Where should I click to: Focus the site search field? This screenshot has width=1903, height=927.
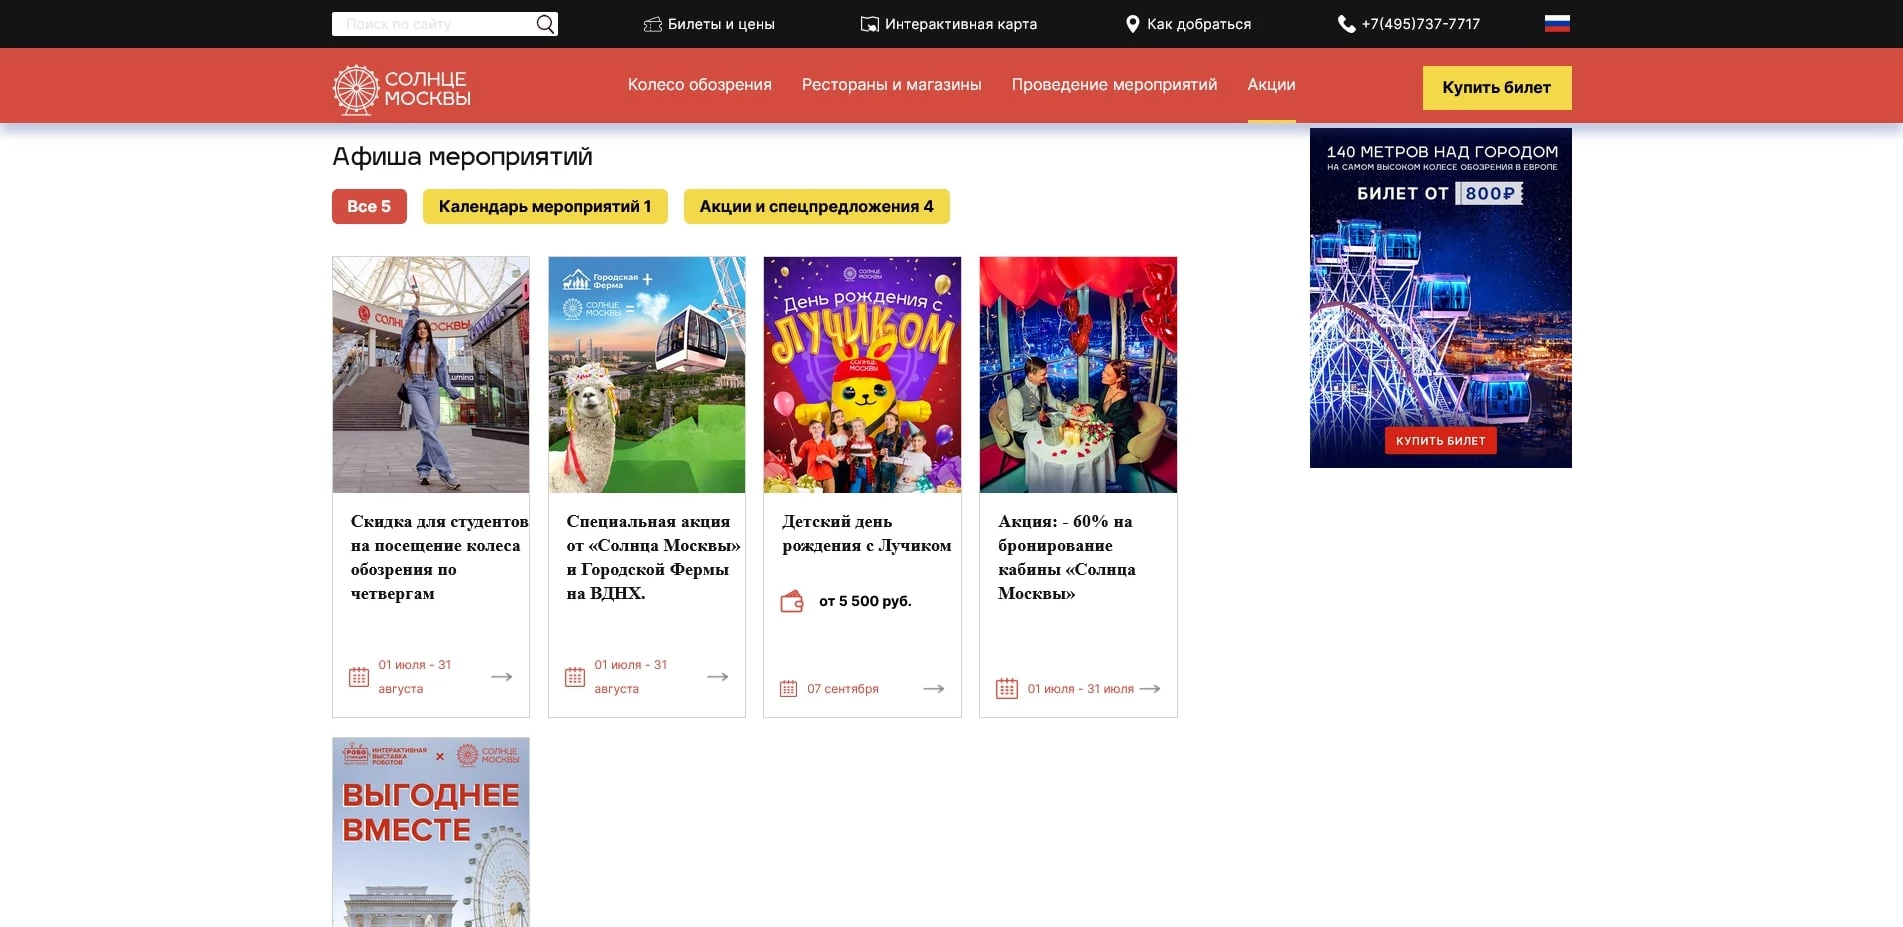pyautogui.click(x=432, y=24)
